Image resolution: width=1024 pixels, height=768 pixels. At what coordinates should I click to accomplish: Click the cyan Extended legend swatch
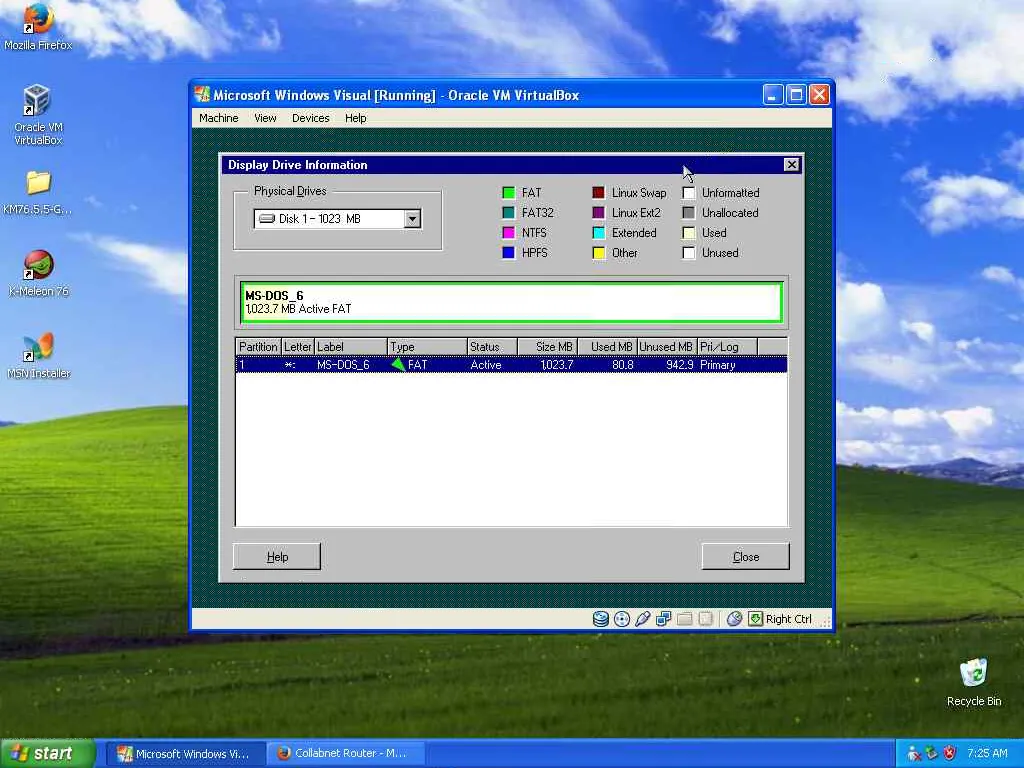599,232
